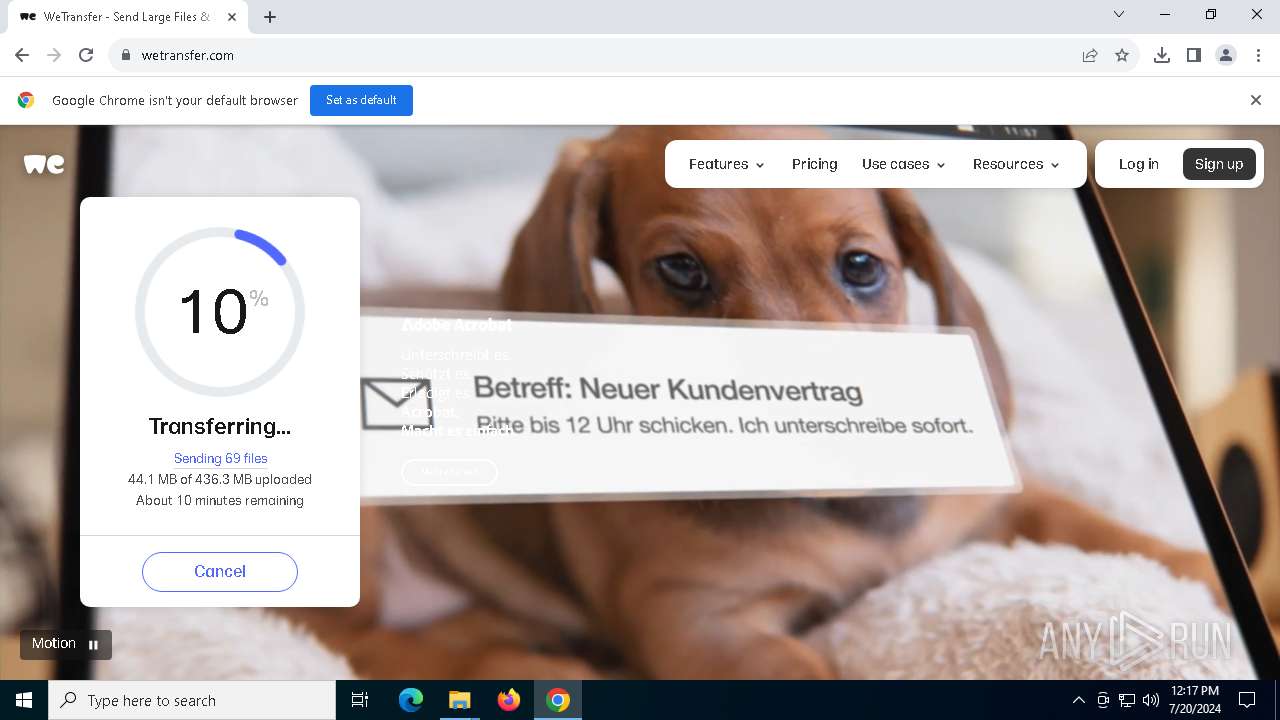The width and height of the screenshot is (1280, 720).
Task: Reload the WeTransfer page
Action: tap(86, 55)
